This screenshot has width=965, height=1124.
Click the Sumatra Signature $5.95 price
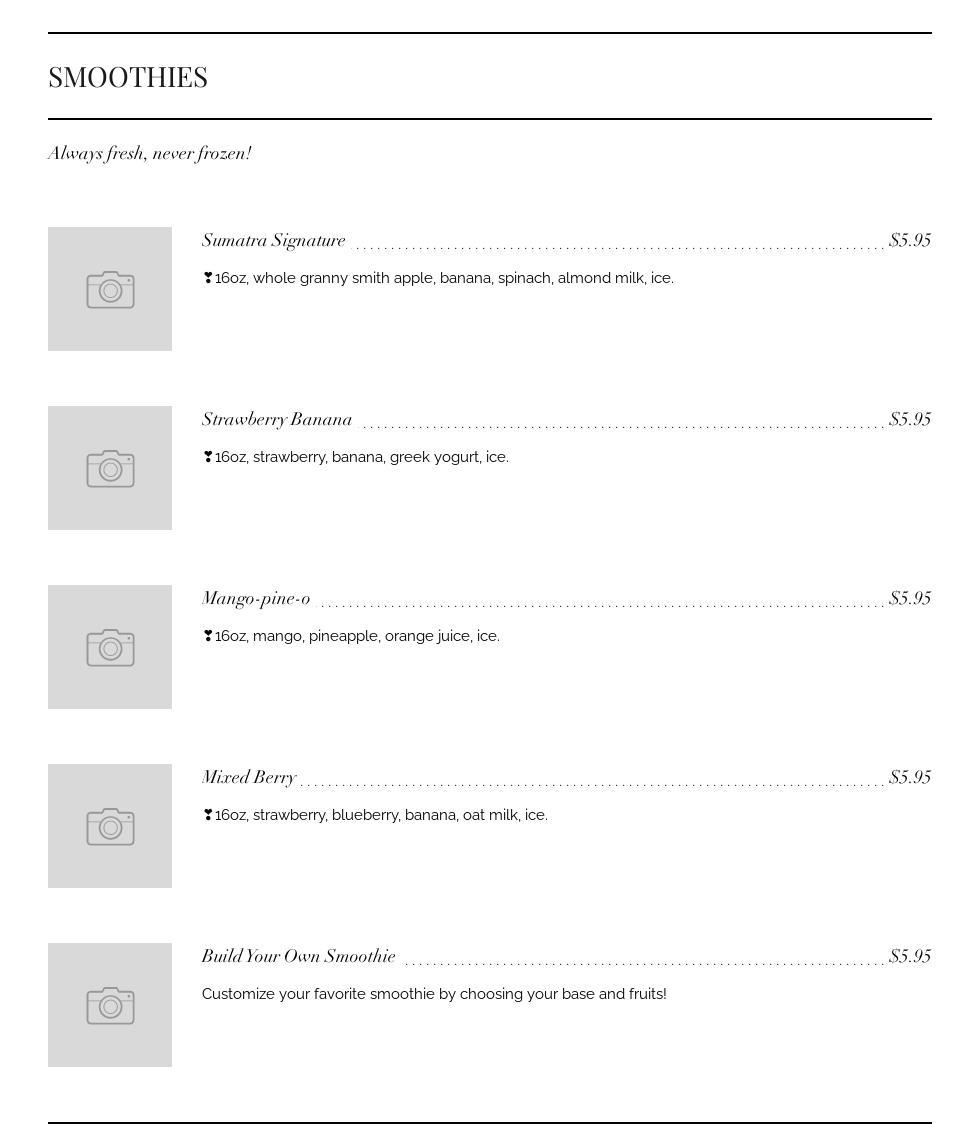point(909,241)
